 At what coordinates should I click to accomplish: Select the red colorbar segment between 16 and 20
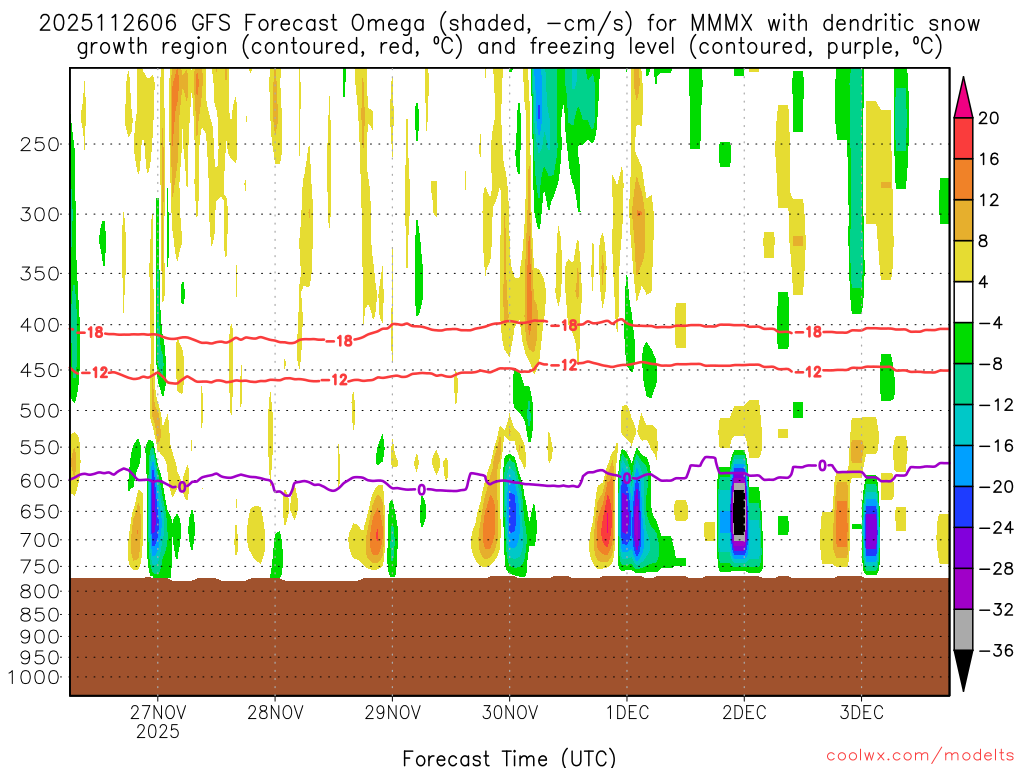coord(964,139)
